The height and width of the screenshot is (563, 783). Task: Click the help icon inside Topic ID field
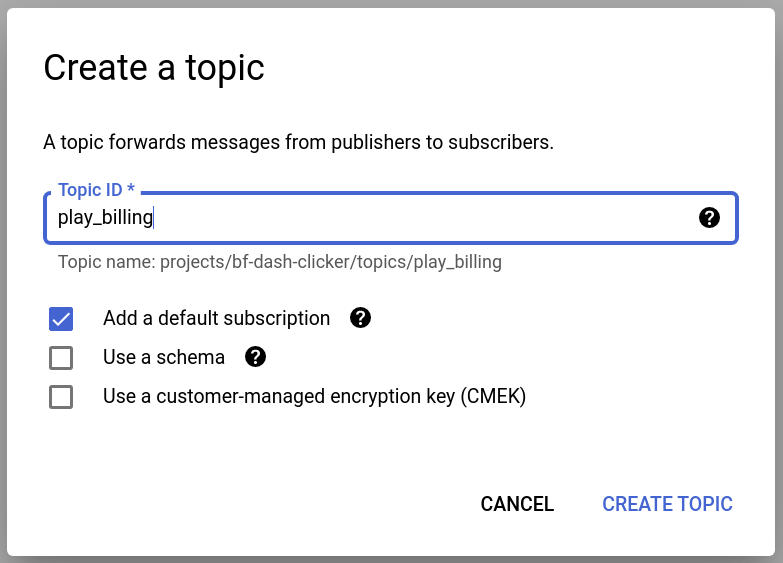coord(709,218)
